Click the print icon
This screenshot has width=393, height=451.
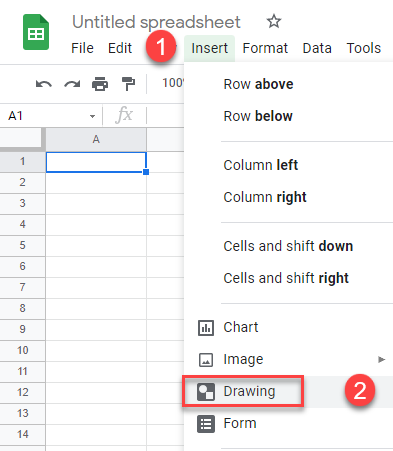(x=100, y=84)
